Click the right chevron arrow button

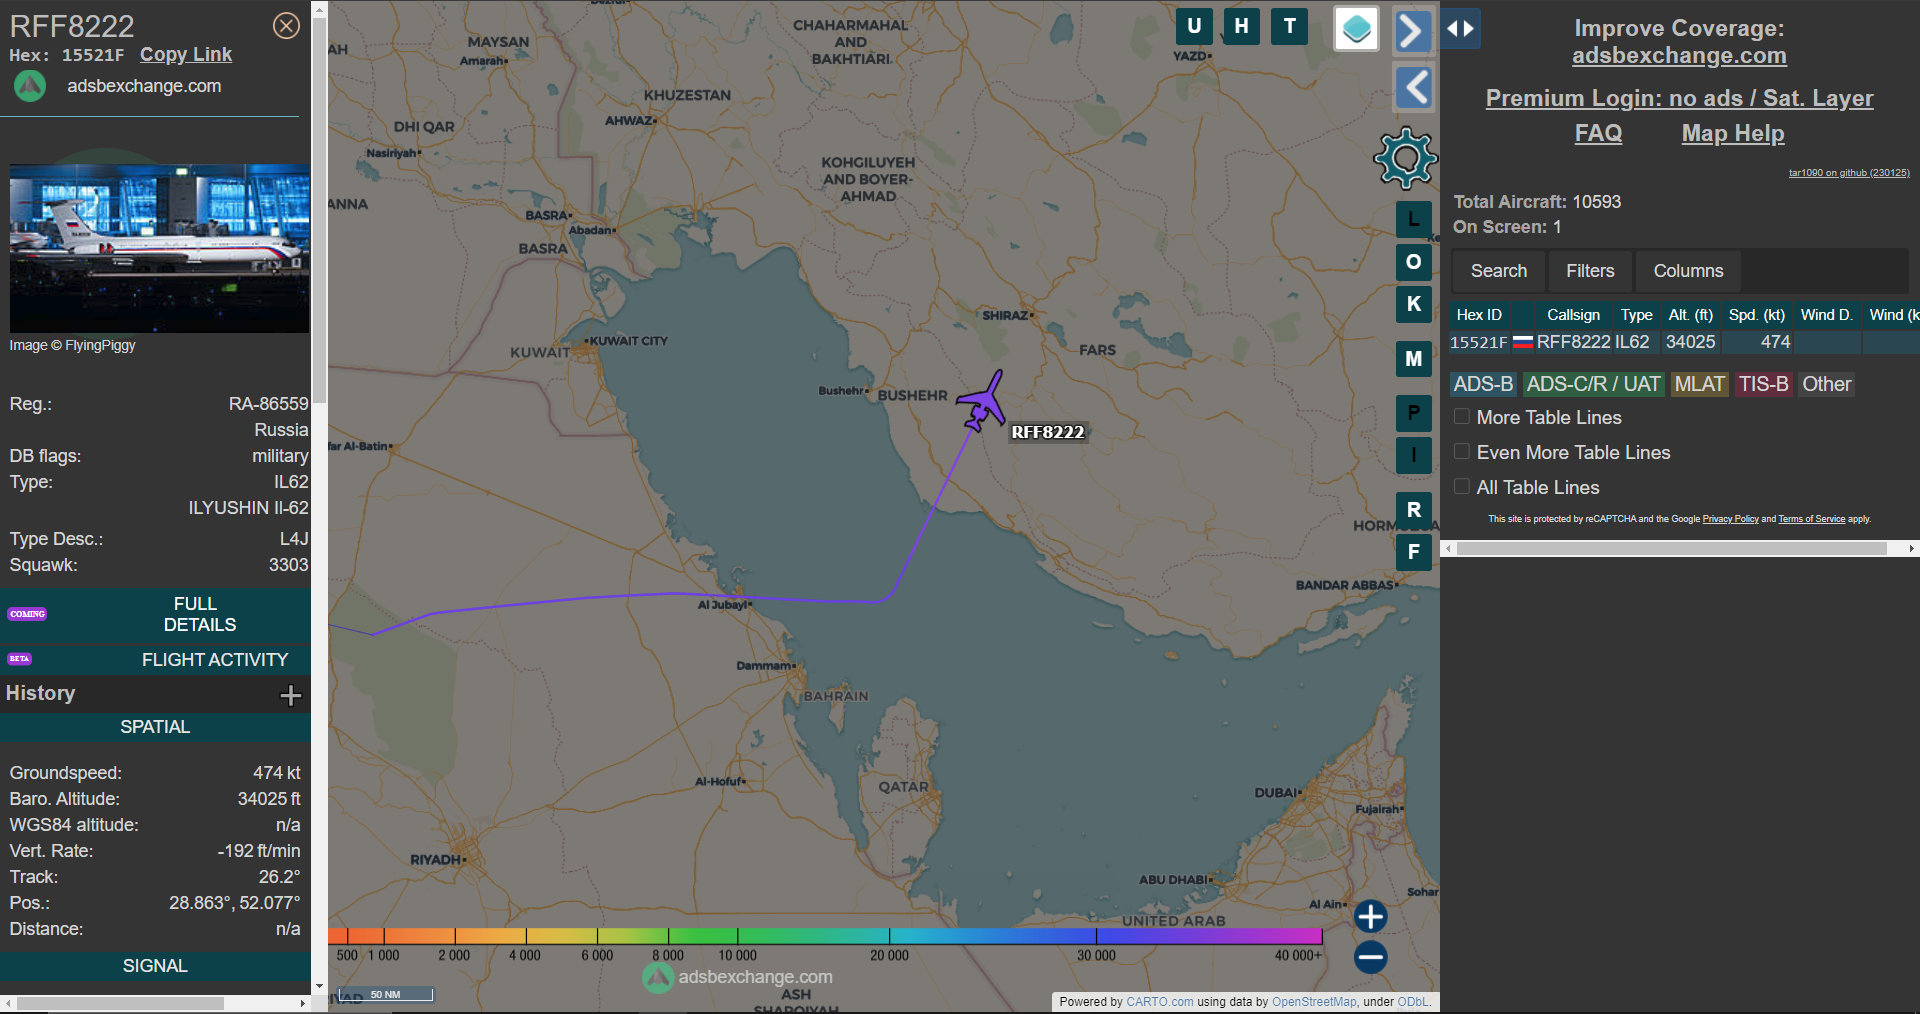[x=1412, y=30]
